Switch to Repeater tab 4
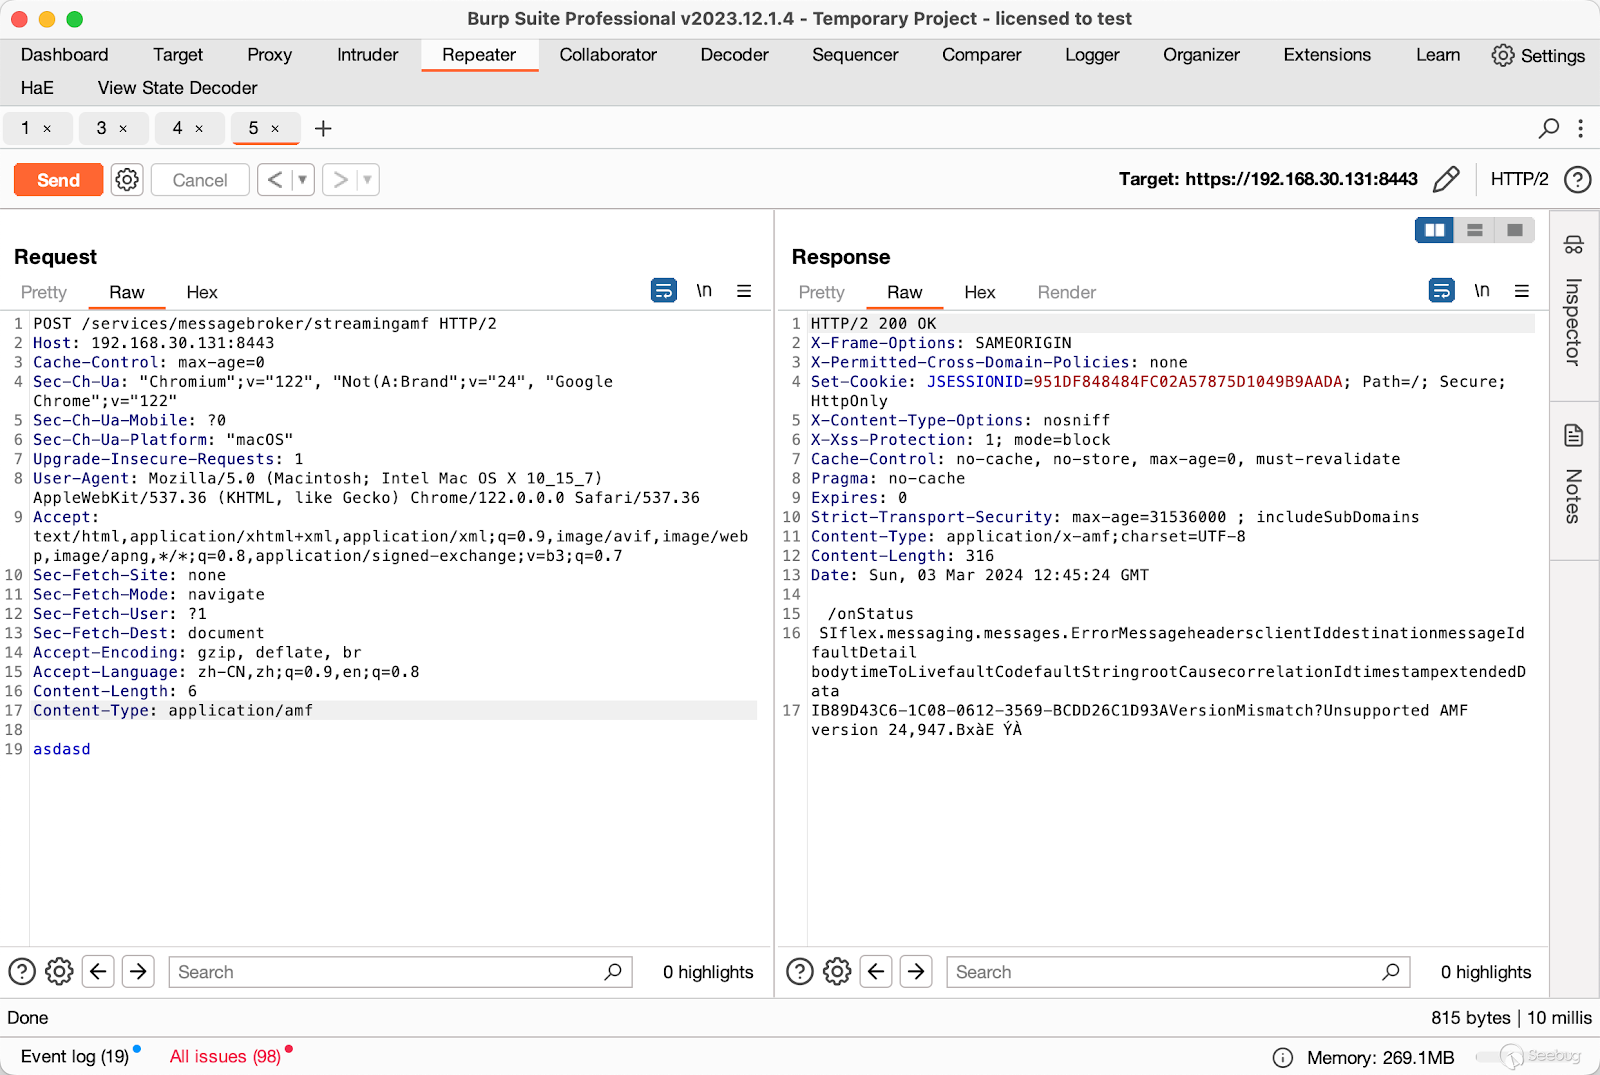1600x1075 pixels. 178,128
